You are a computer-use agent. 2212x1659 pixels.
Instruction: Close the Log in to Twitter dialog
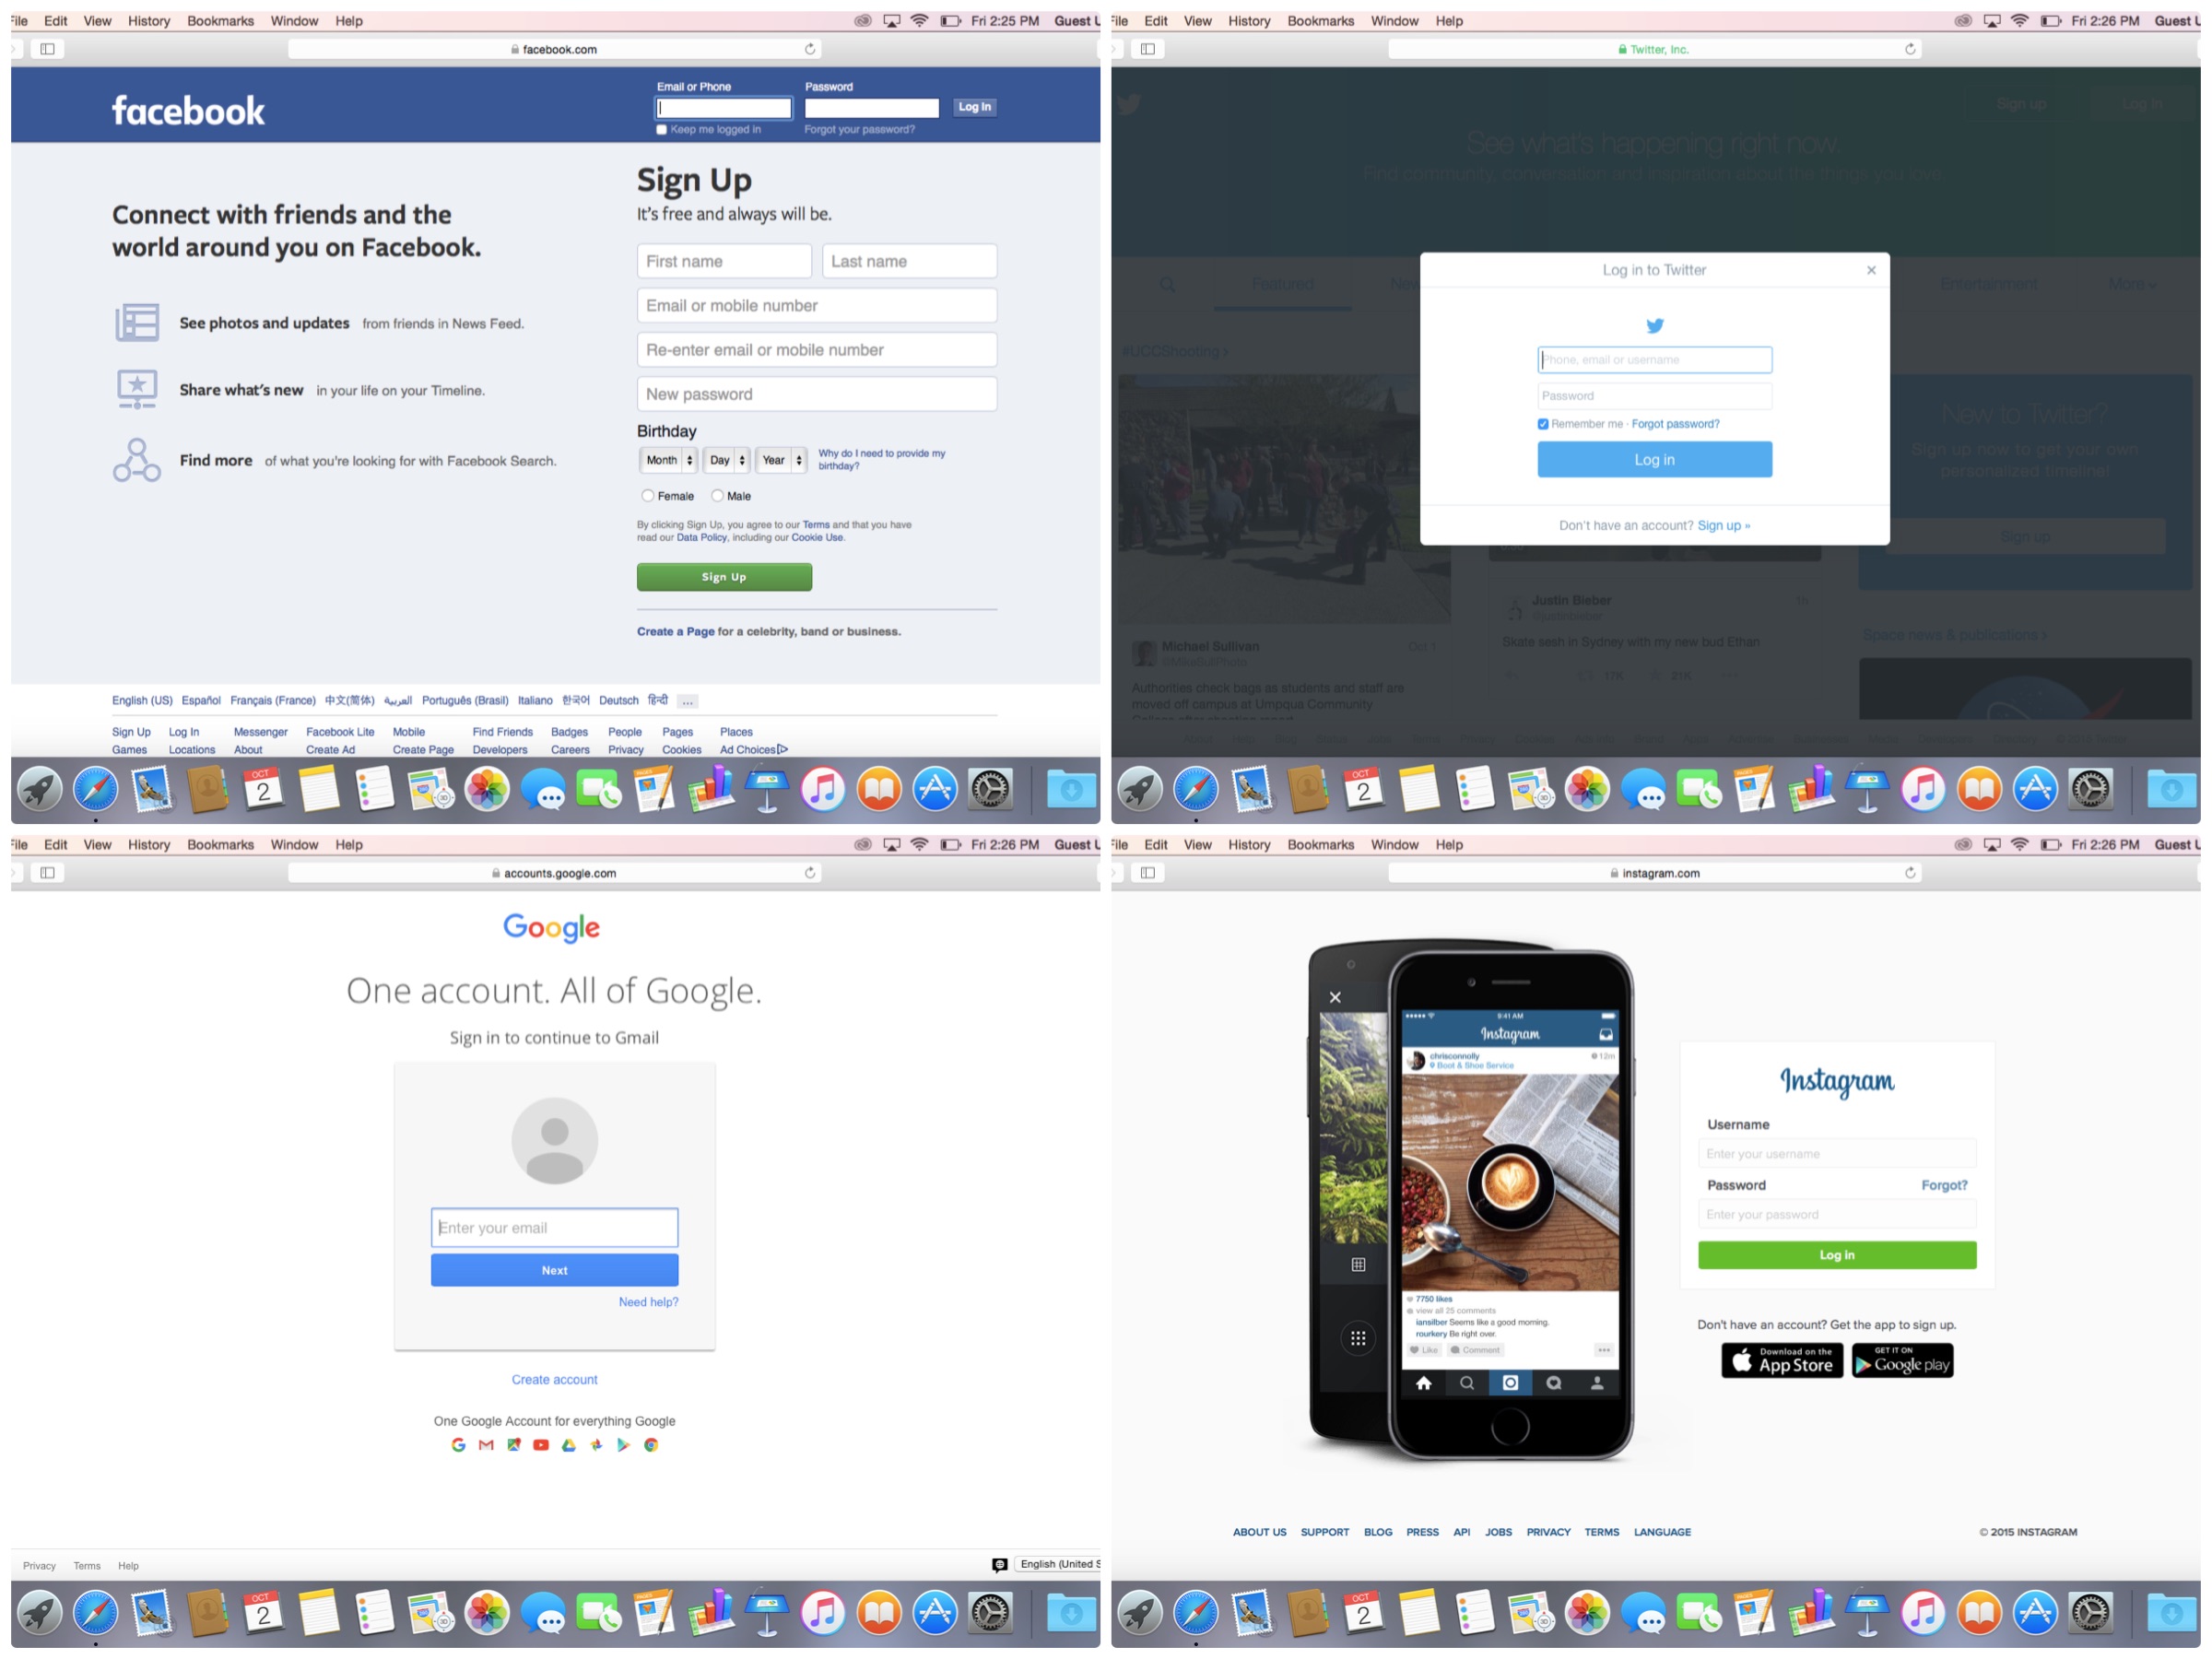pyautogui.click(x=1871, y=270)
